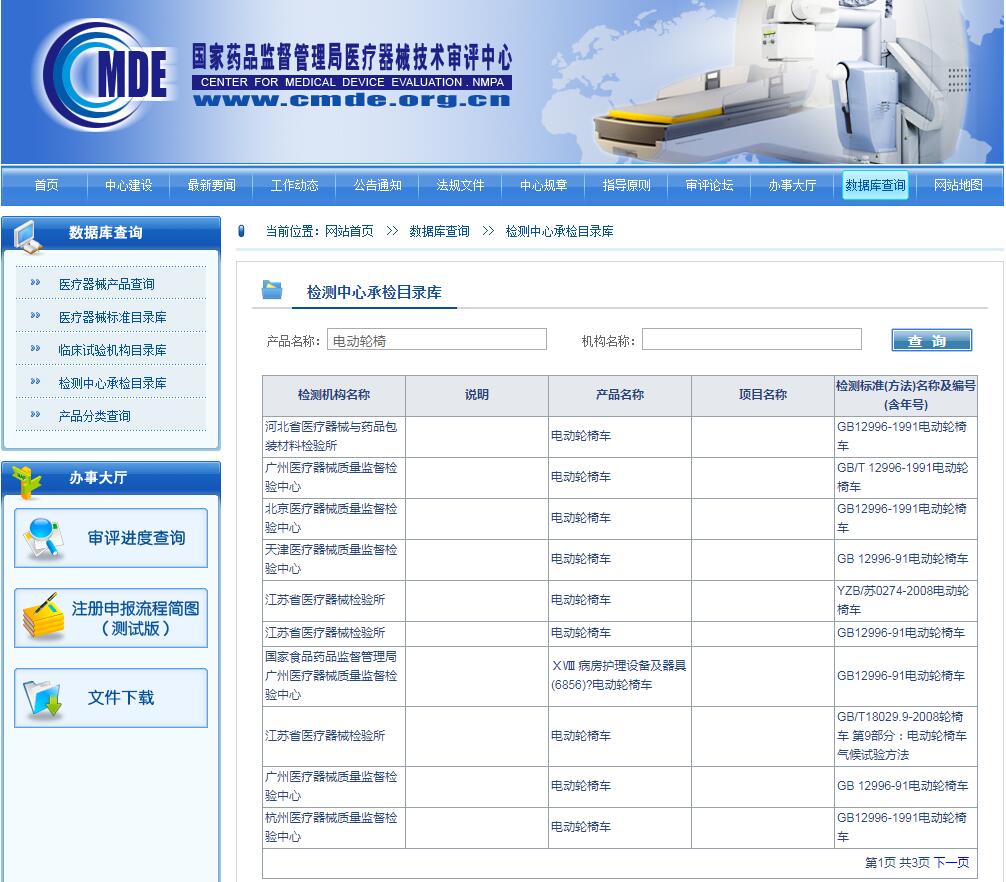Focus the 产品名称 input field

pyautogui.click(x=437, y=340)
